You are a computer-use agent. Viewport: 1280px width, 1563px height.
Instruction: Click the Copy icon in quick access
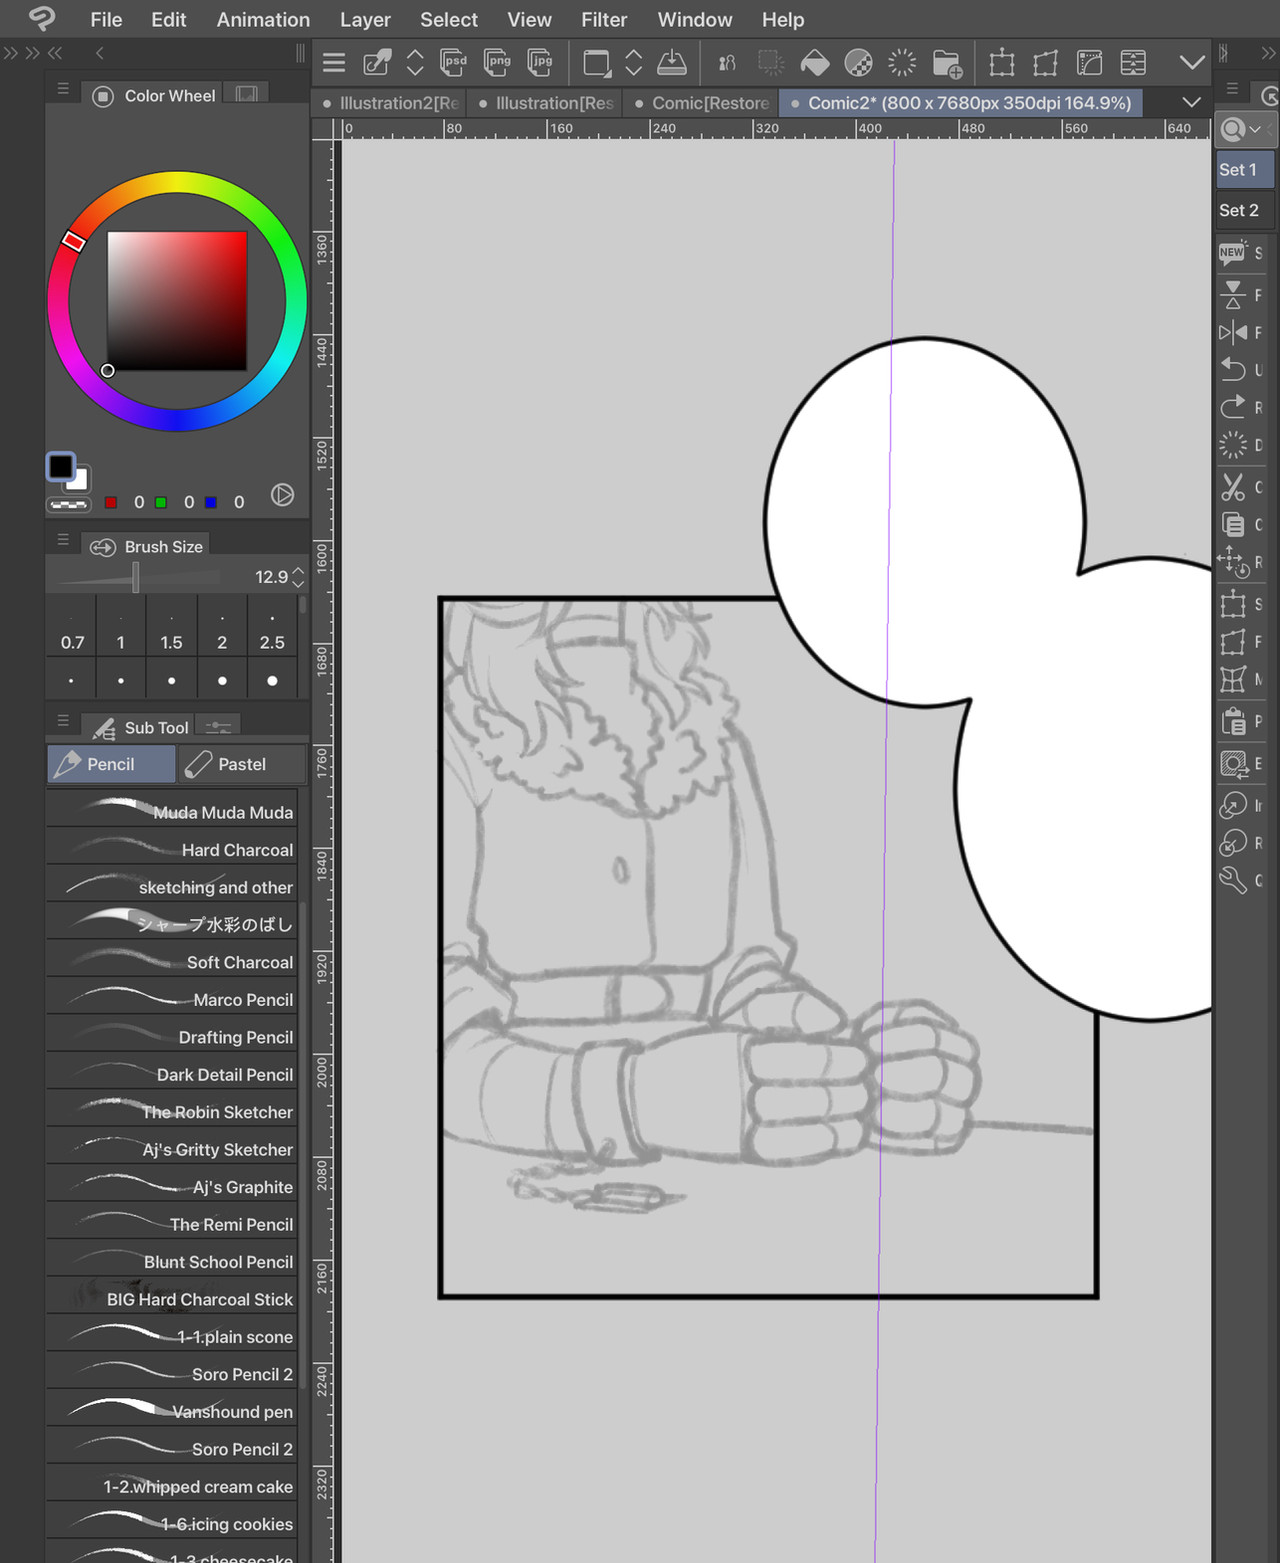[x=1233, y=524]
